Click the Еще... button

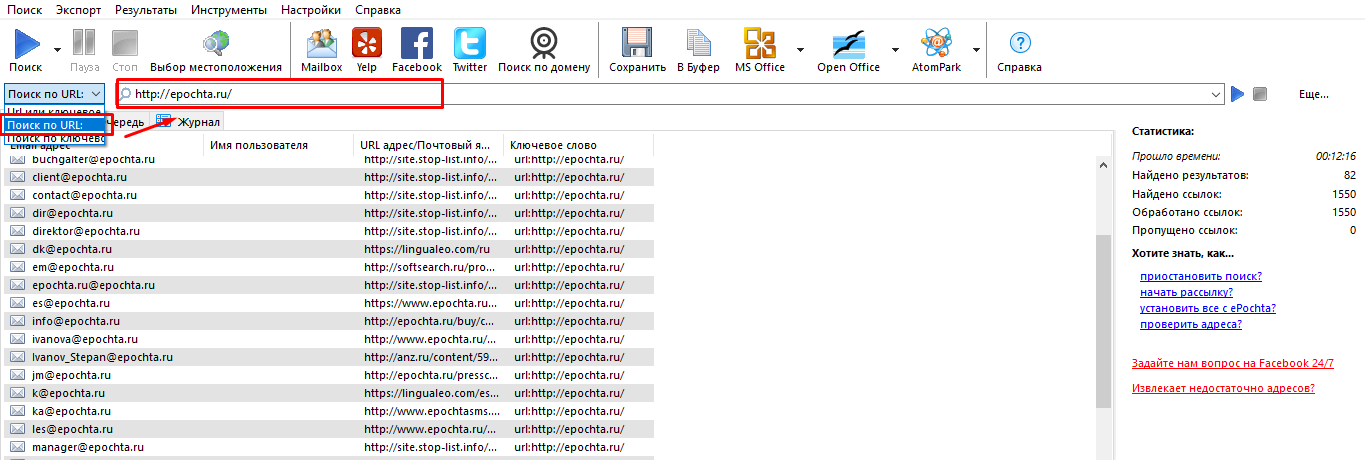point(1313,94)
